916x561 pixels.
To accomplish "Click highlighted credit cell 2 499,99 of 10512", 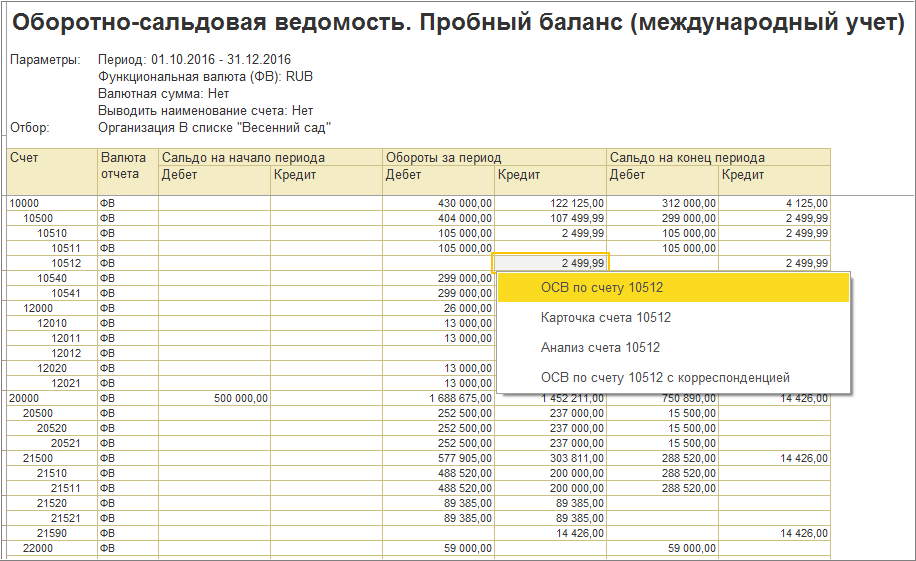I will pyautogui.click(x=551, y=263).
